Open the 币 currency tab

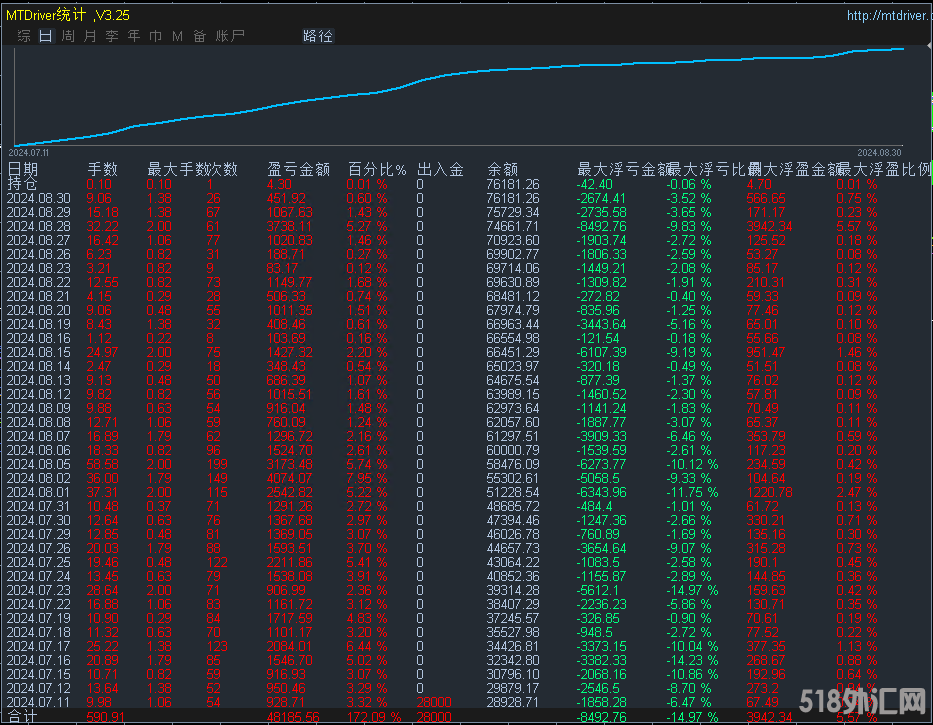[x=156, y=36]
